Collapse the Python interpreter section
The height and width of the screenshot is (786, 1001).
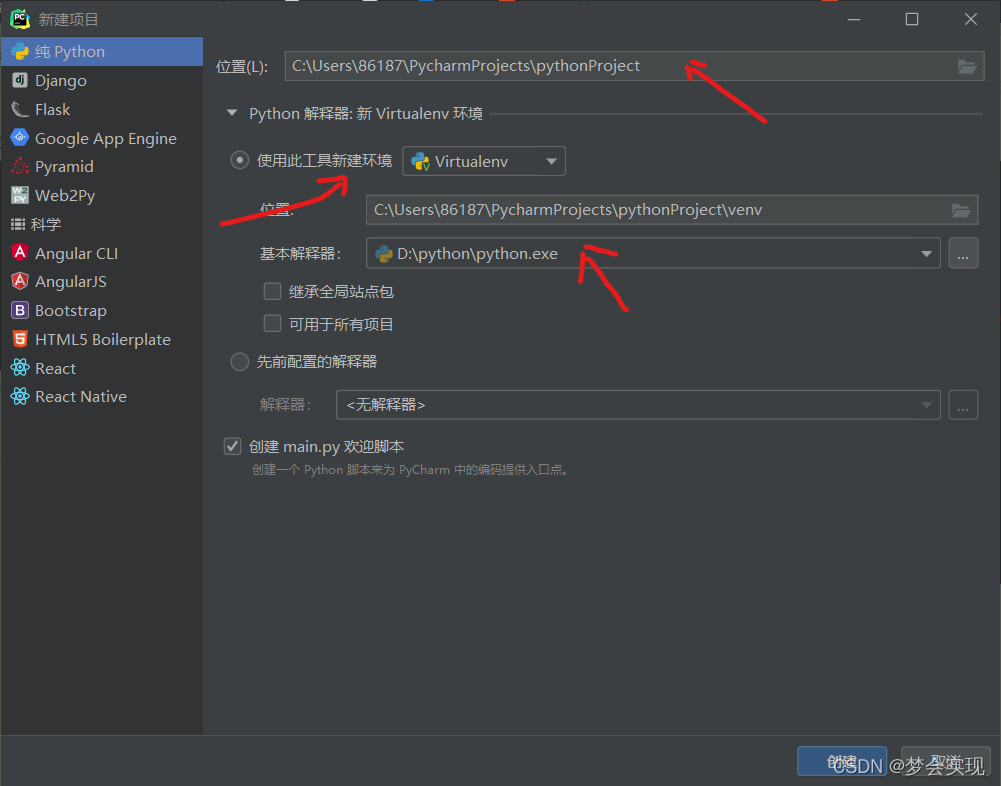point(232,114)
